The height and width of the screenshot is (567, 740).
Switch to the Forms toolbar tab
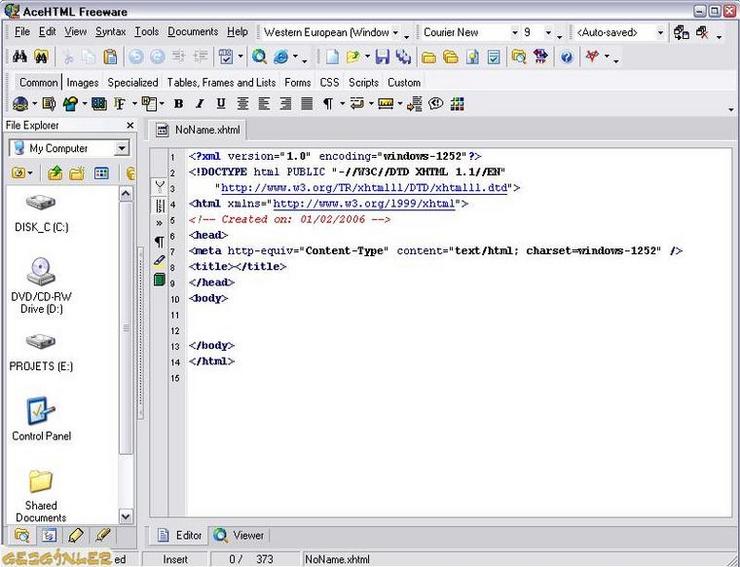click(x=297, y=83)
